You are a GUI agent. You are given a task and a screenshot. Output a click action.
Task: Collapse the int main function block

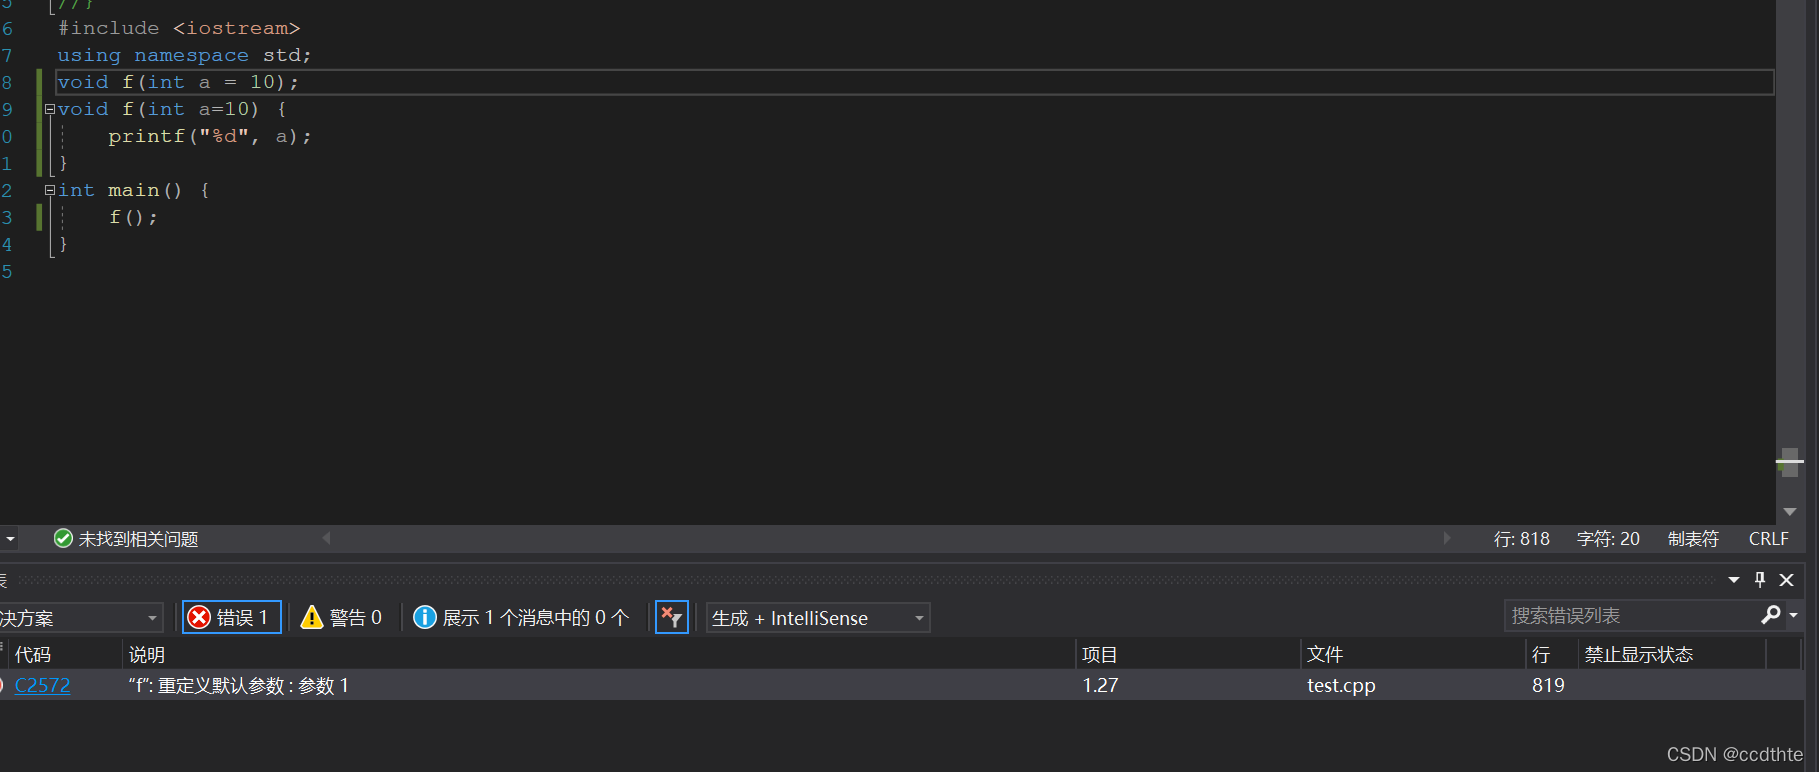point(49,191)
